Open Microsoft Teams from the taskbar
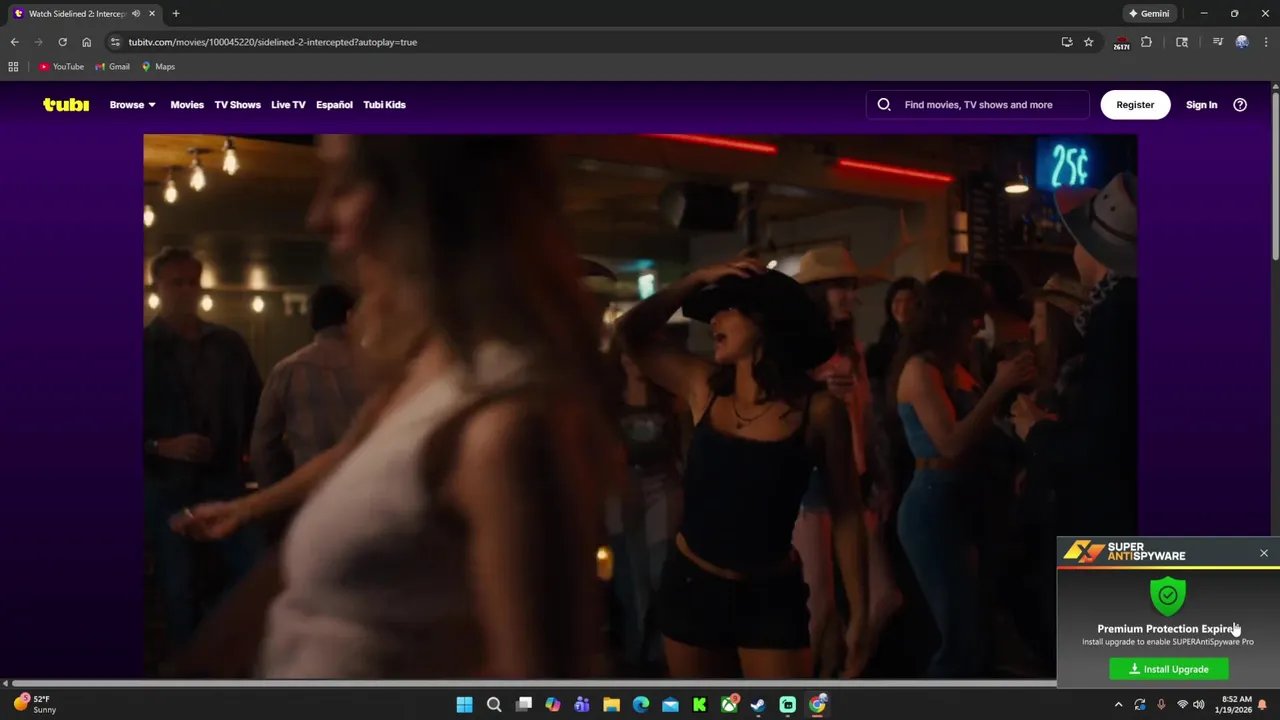 [x=582, y=705]
